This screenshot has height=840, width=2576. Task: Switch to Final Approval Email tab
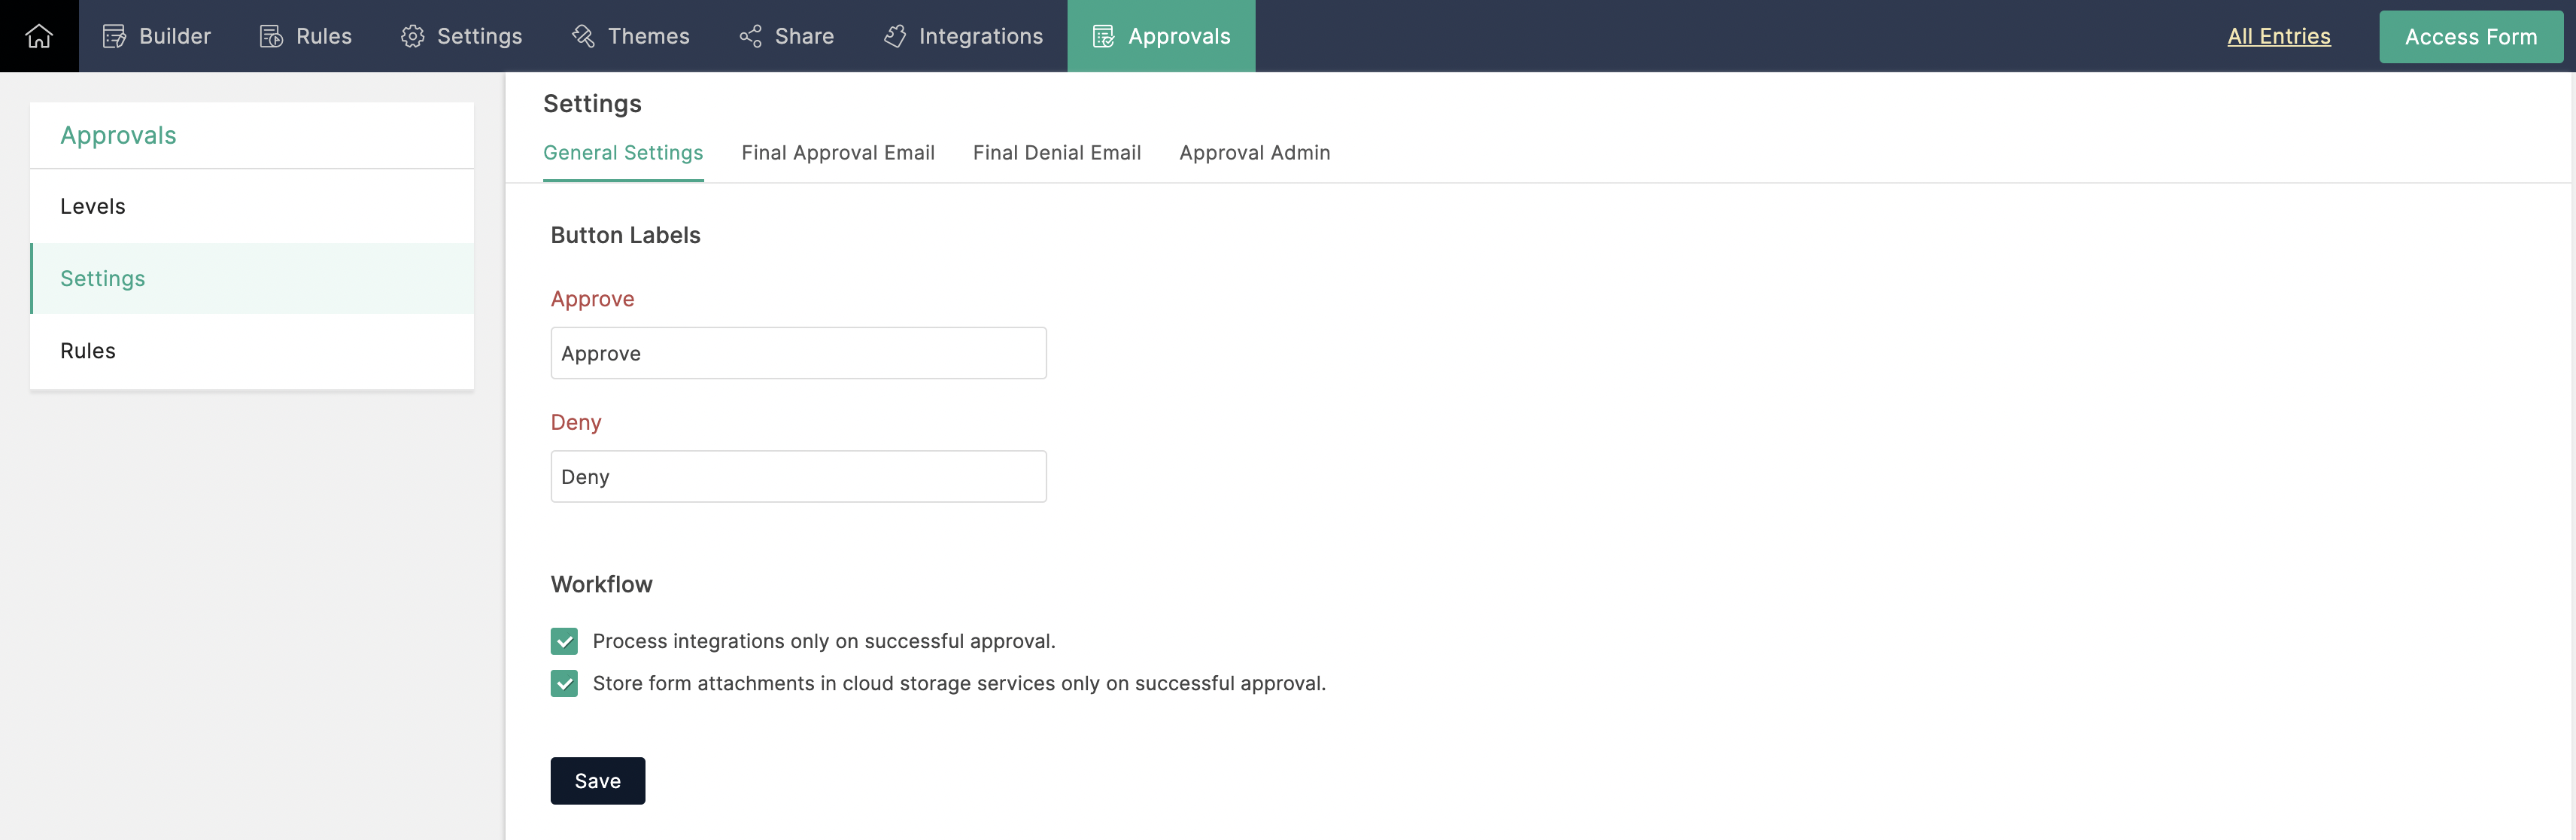tap(838, 151)
